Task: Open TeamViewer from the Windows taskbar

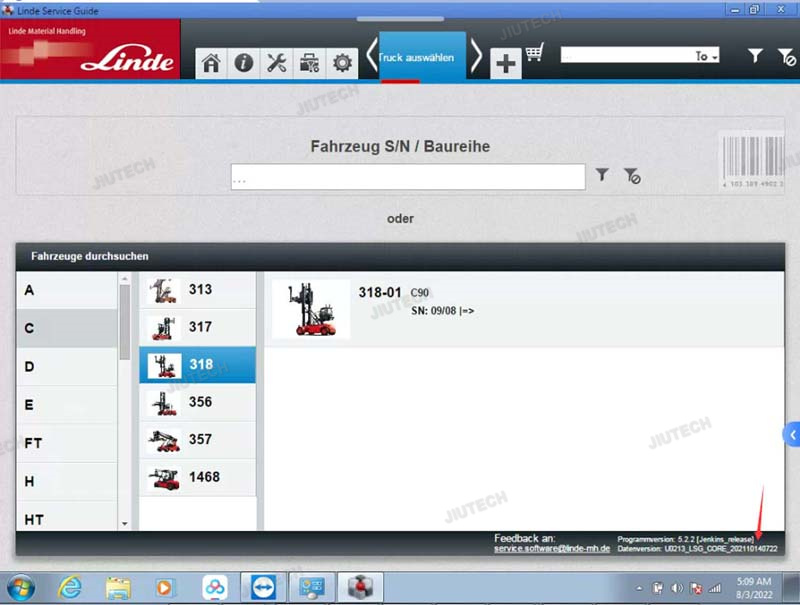Action: pyautogui.click(x=261, y=587)
